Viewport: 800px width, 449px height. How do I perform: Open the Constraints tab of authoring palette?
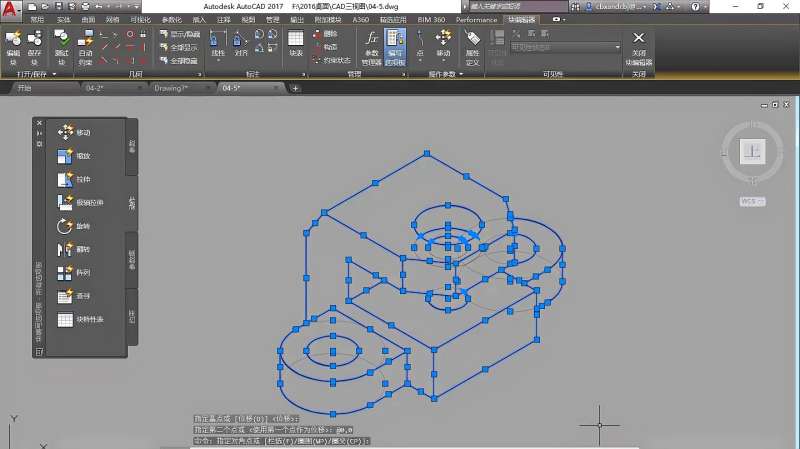(x=132, y=317)
